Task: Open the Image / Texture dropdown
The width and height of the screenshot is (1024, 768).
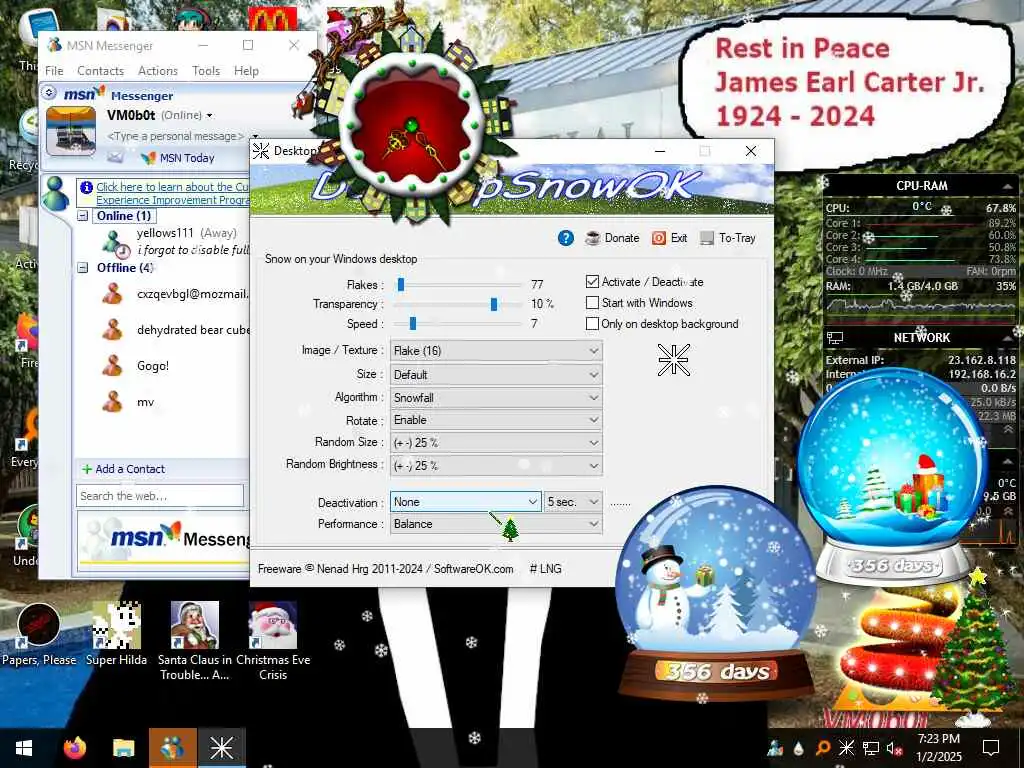Action: point(496,351)
